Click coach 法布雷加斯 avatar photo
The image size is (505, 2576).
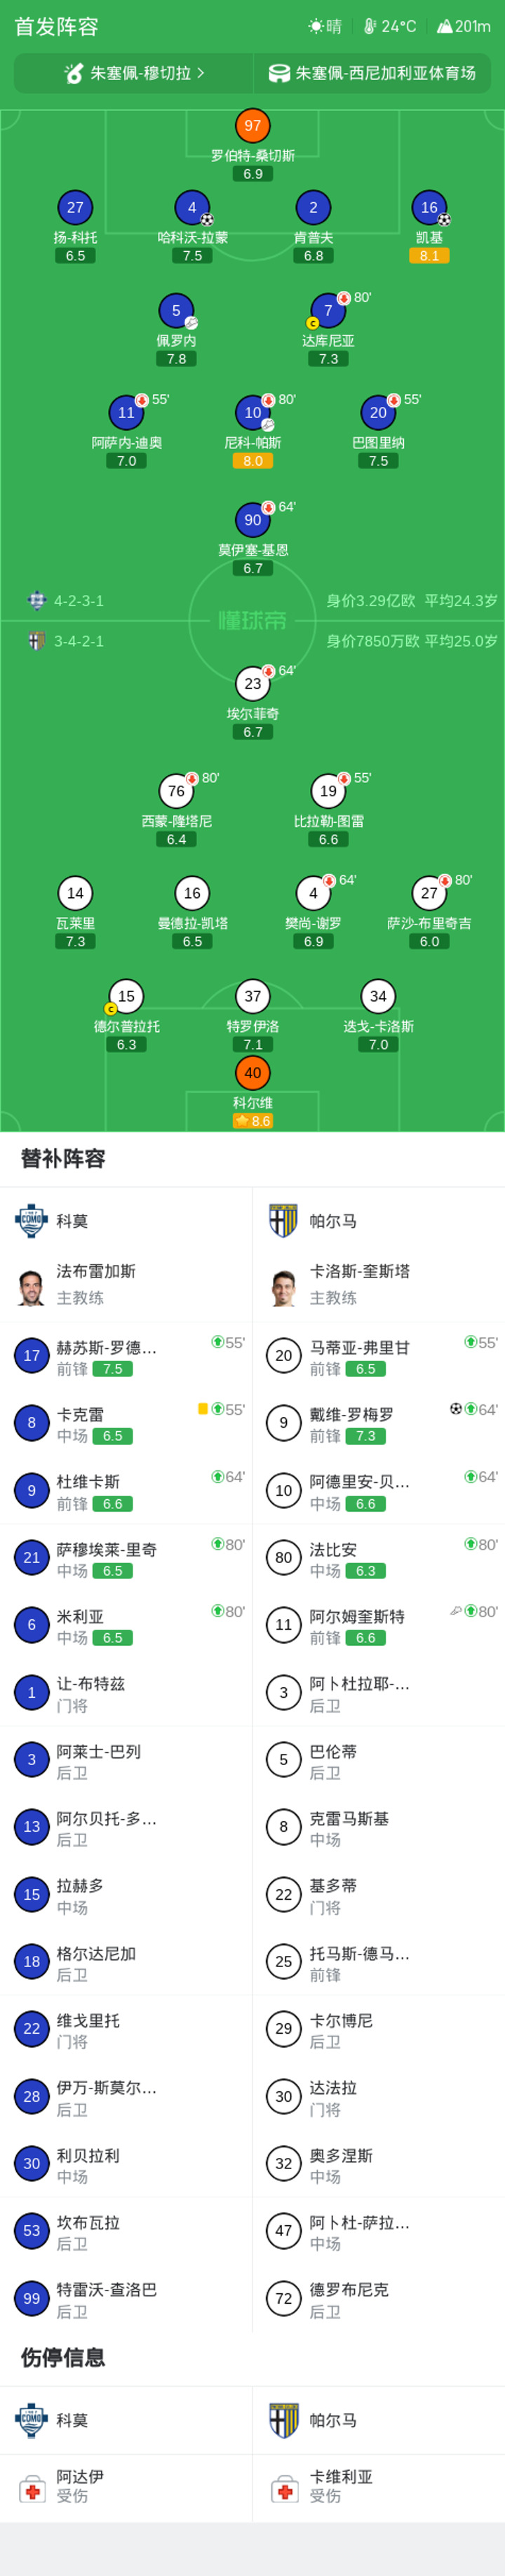[x=32, y=1285]
